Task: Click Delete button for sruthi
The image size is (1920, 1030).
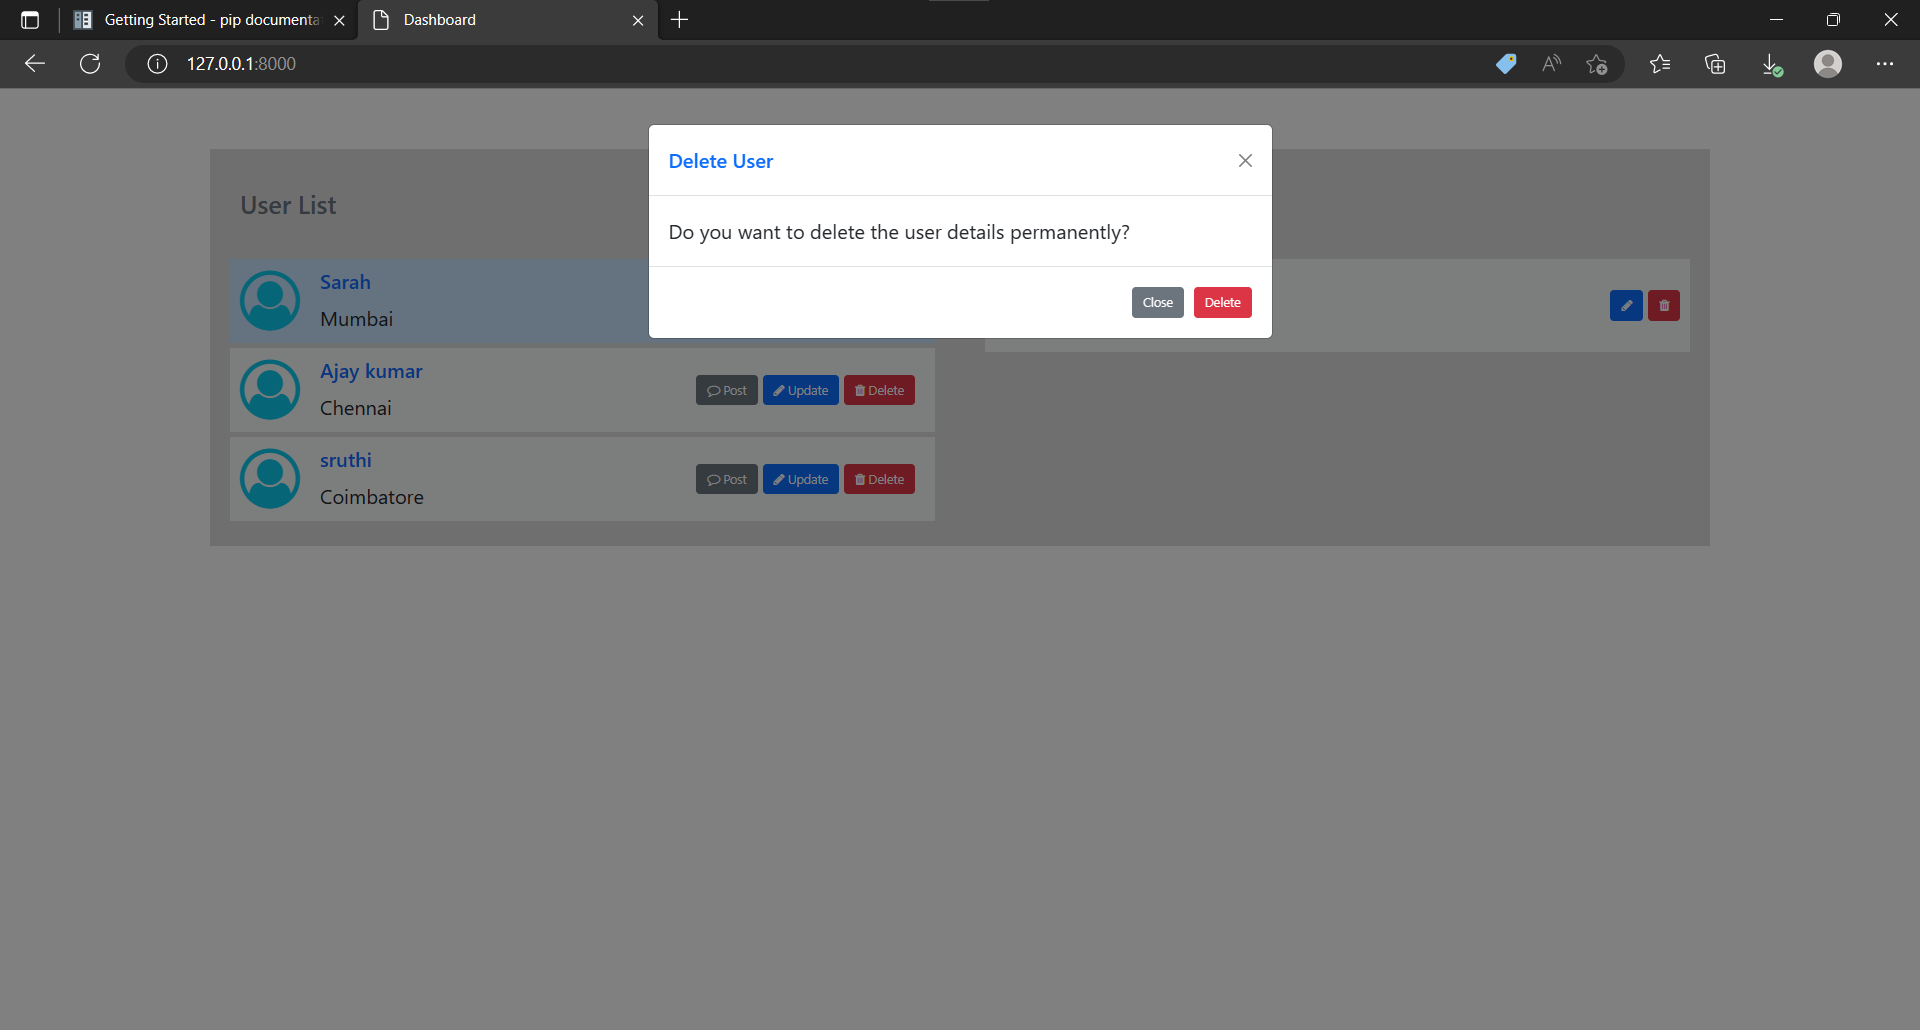Action: [x=879, y=479]
